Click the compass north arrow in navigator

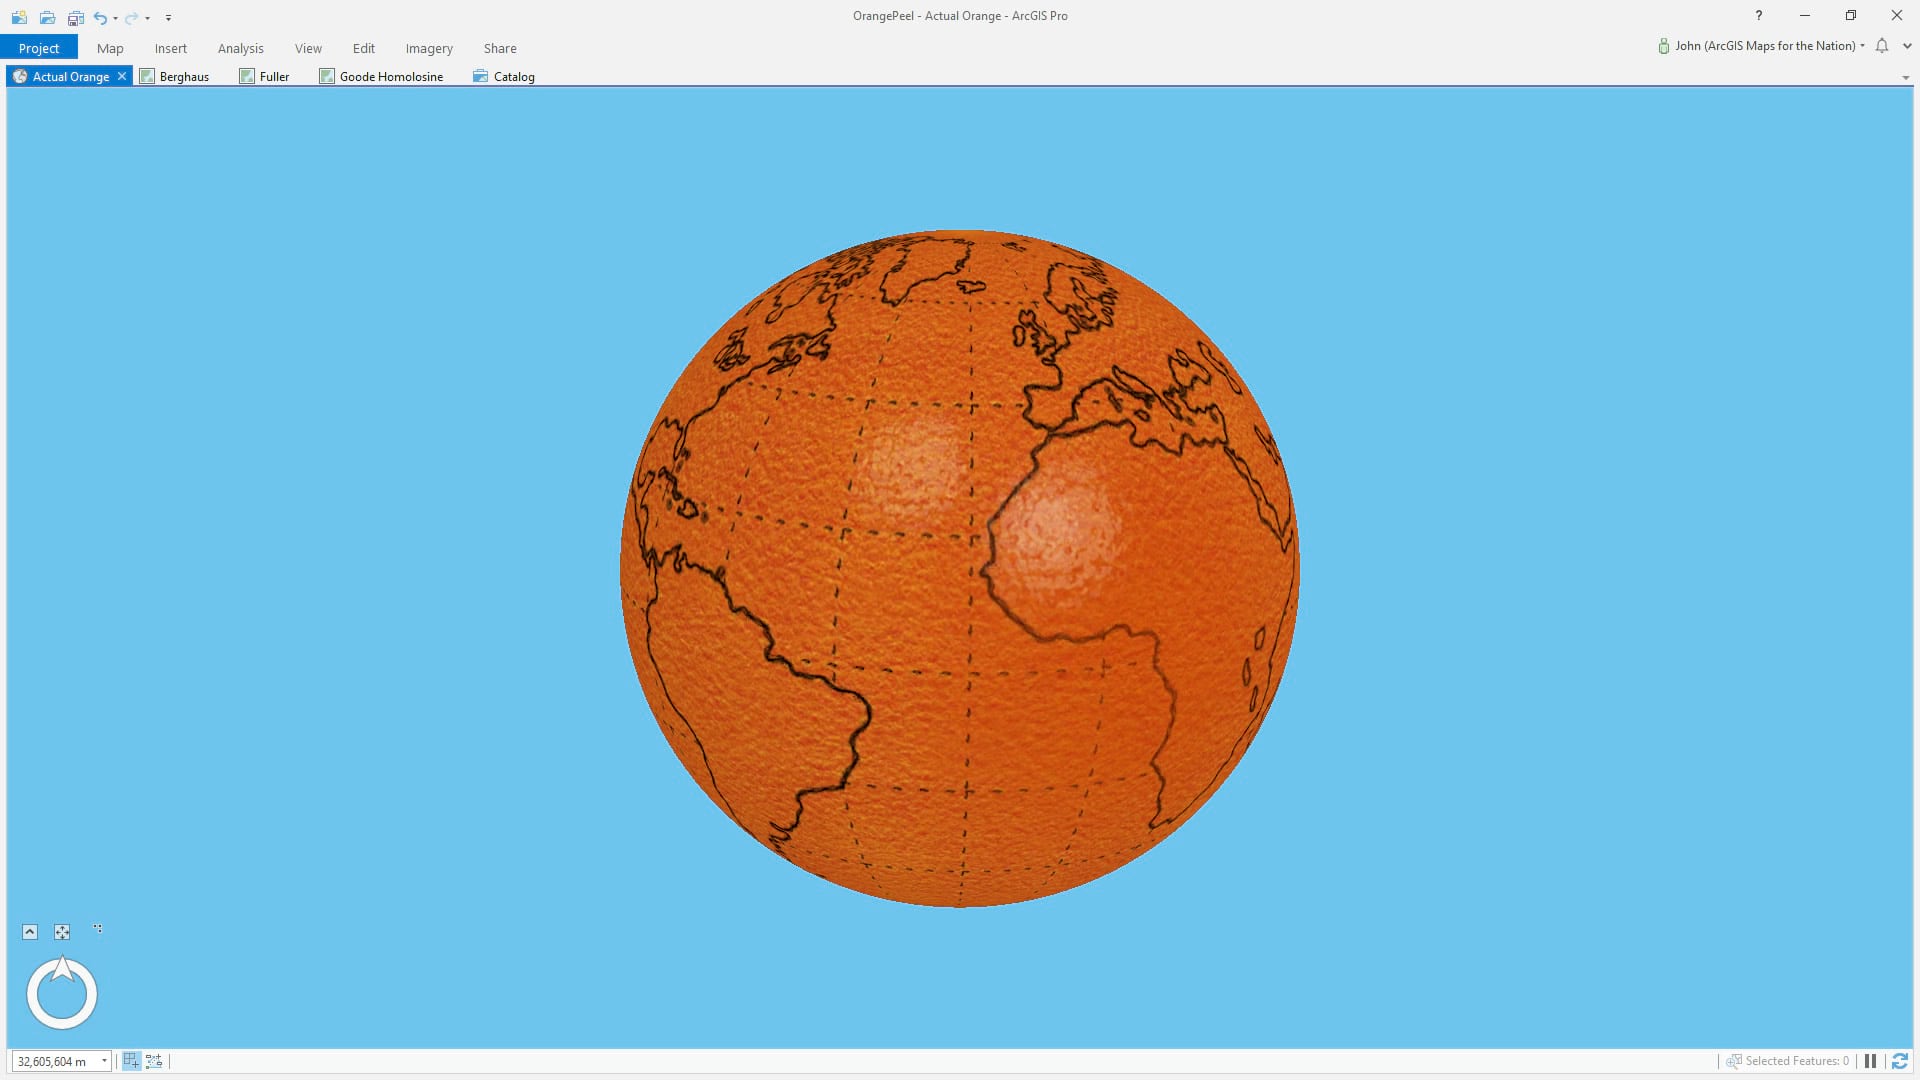point(62,968)
